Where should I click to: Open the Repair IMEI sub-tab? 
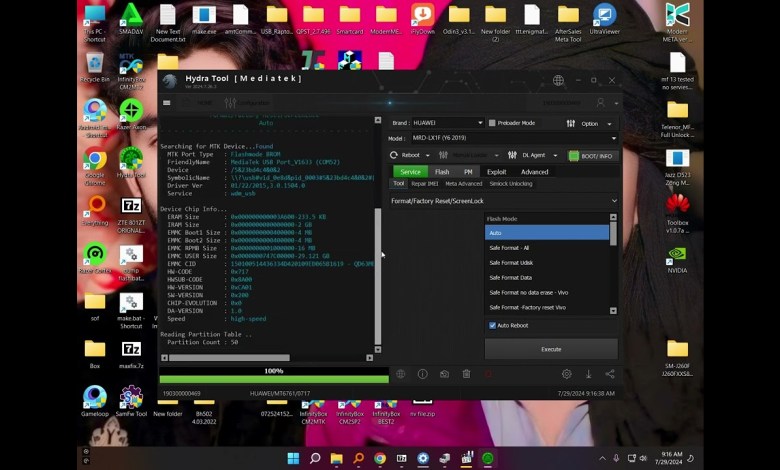click(x=424, y=184)
